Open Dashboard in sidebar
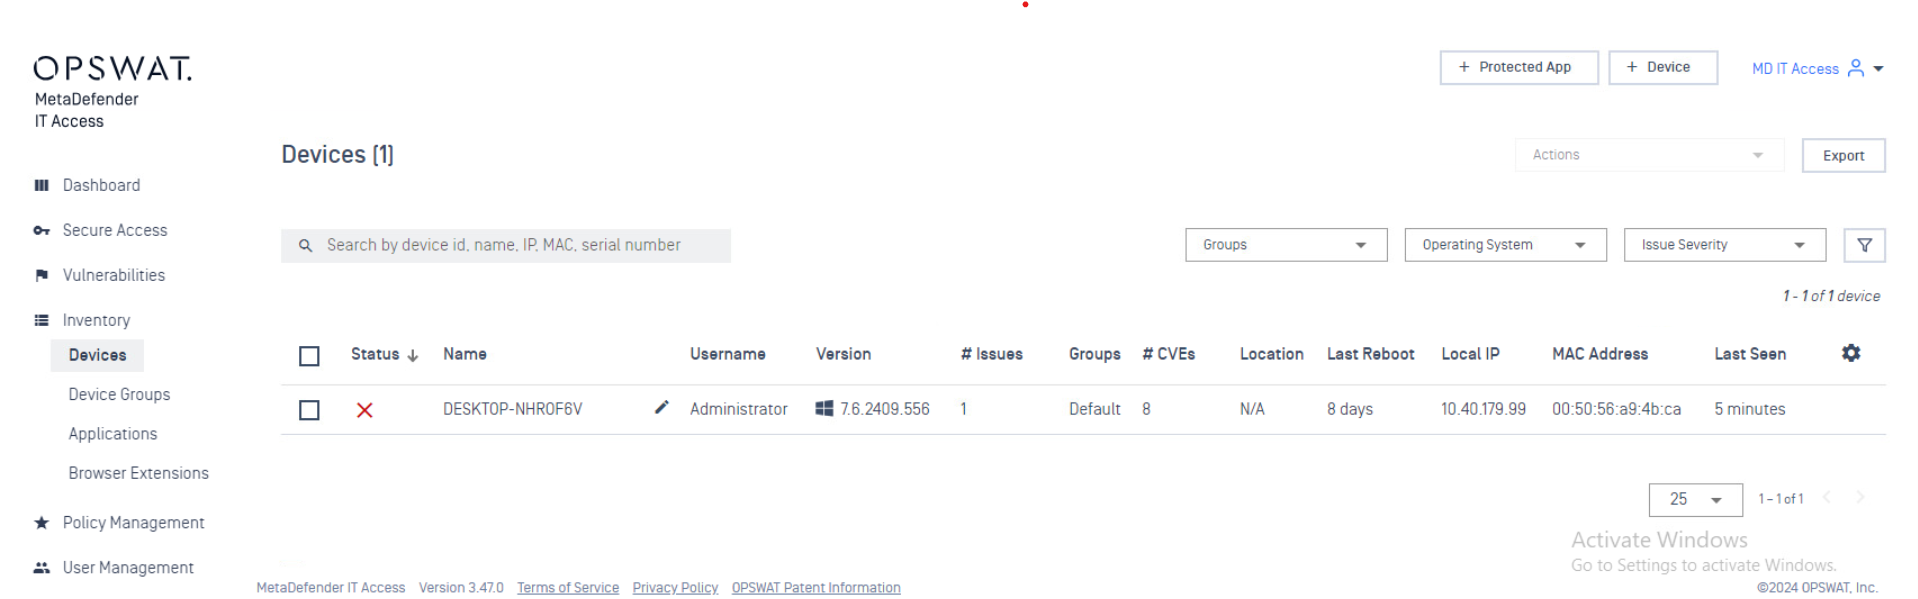This screenshot has height=599, width=1918. (x=101, y=185)
